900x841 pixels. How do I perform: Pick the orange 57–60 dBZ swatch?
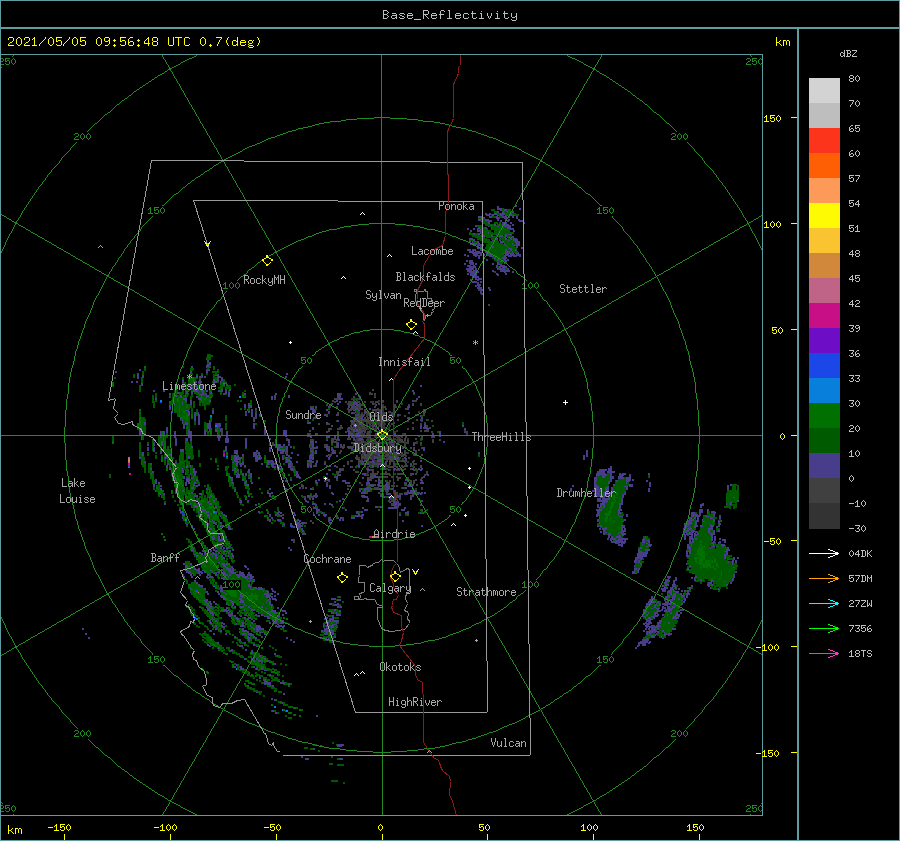[824, 166]
